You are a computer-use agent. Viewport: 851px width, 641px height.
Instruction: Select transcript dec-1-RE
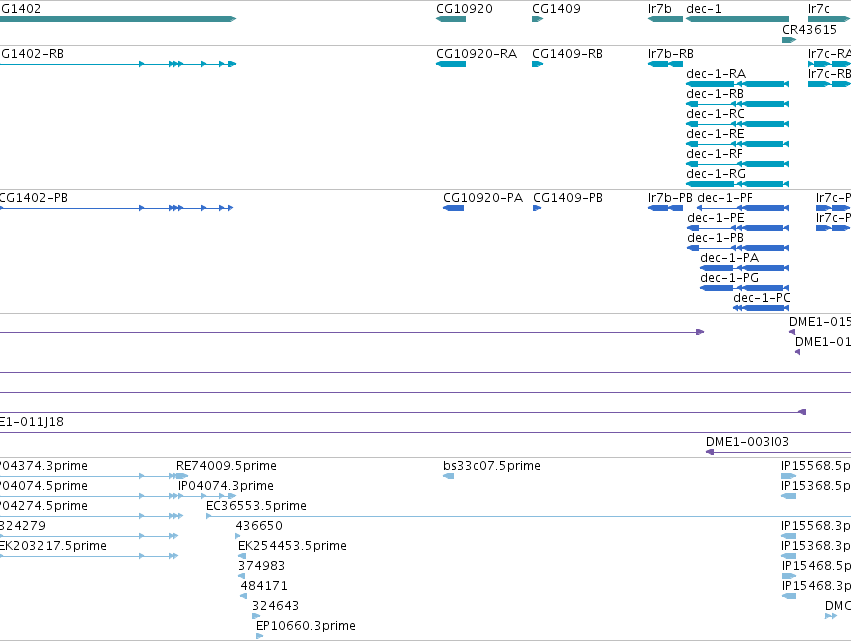pyautogui.click(x=738, y=144)
